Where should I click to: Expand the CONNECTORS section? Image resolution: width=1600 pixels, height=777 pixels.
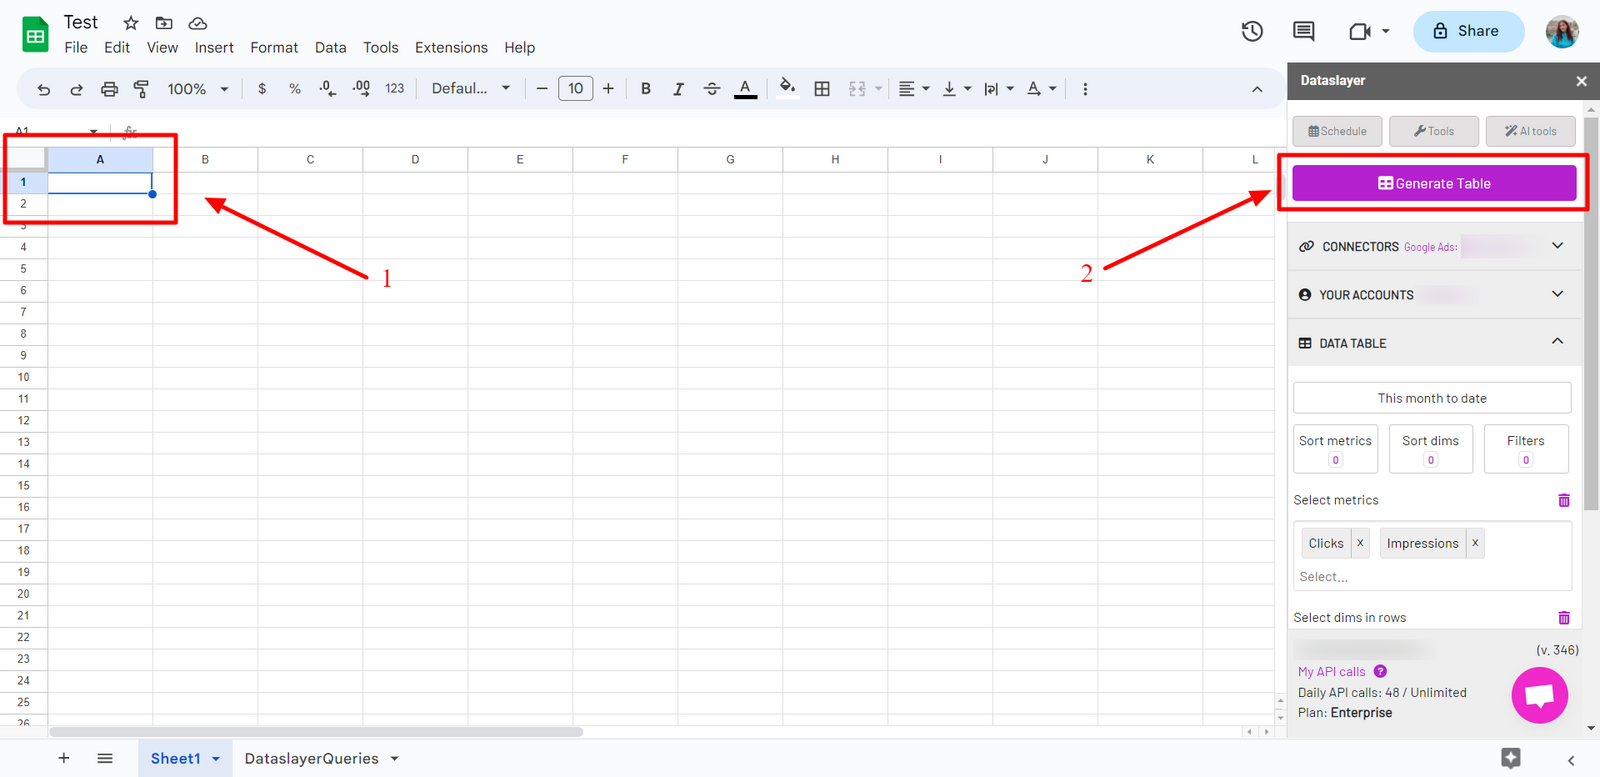(x=1434, y=246)
